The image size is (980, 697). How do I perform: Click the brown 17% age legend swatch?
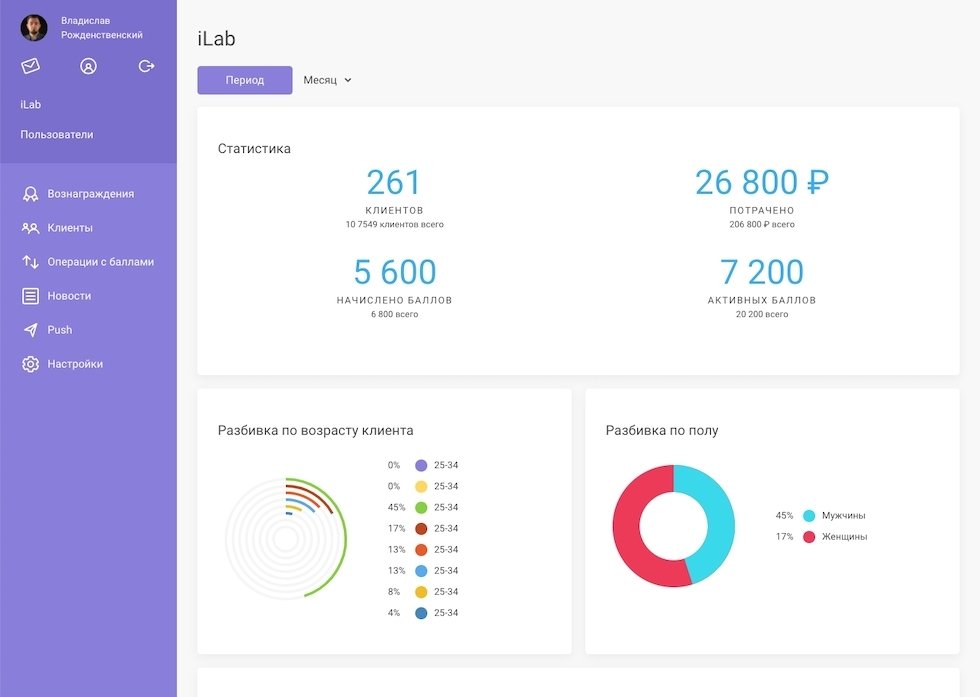click(421, 529)
